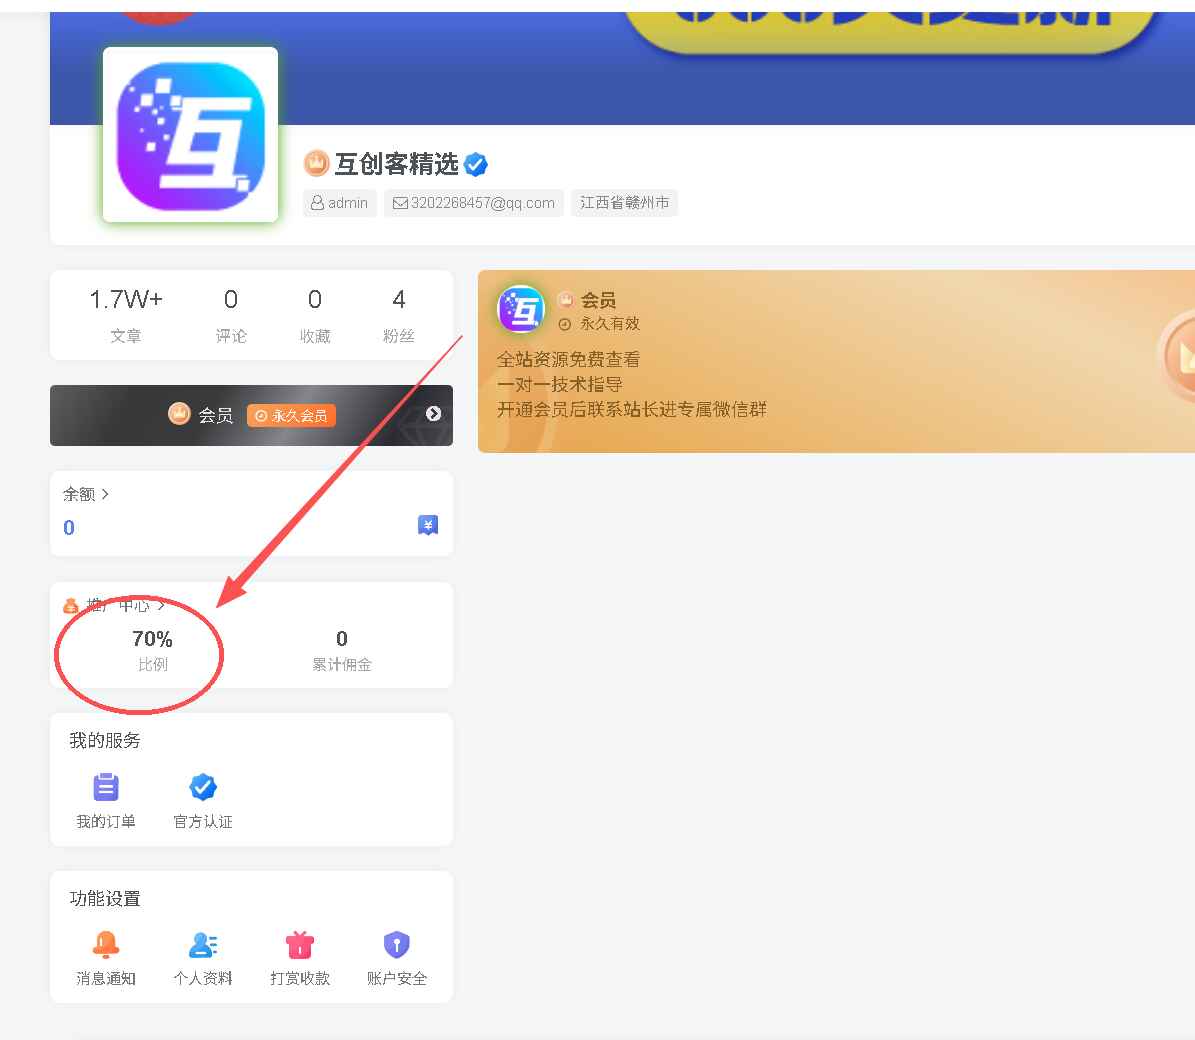
Task: Click the 官方认证 verification badge icon
Action: click(203, 786)
